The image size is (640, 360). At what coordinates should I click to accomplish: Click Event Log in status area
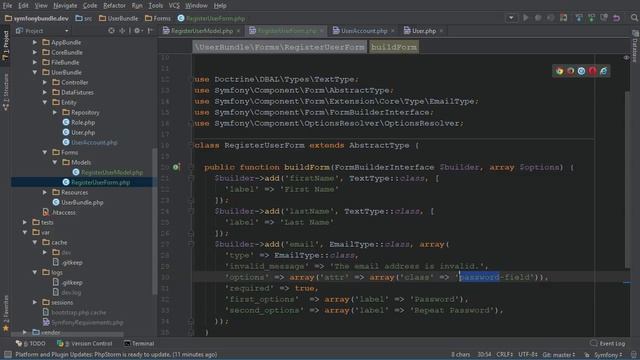click(x=607, y=343)
